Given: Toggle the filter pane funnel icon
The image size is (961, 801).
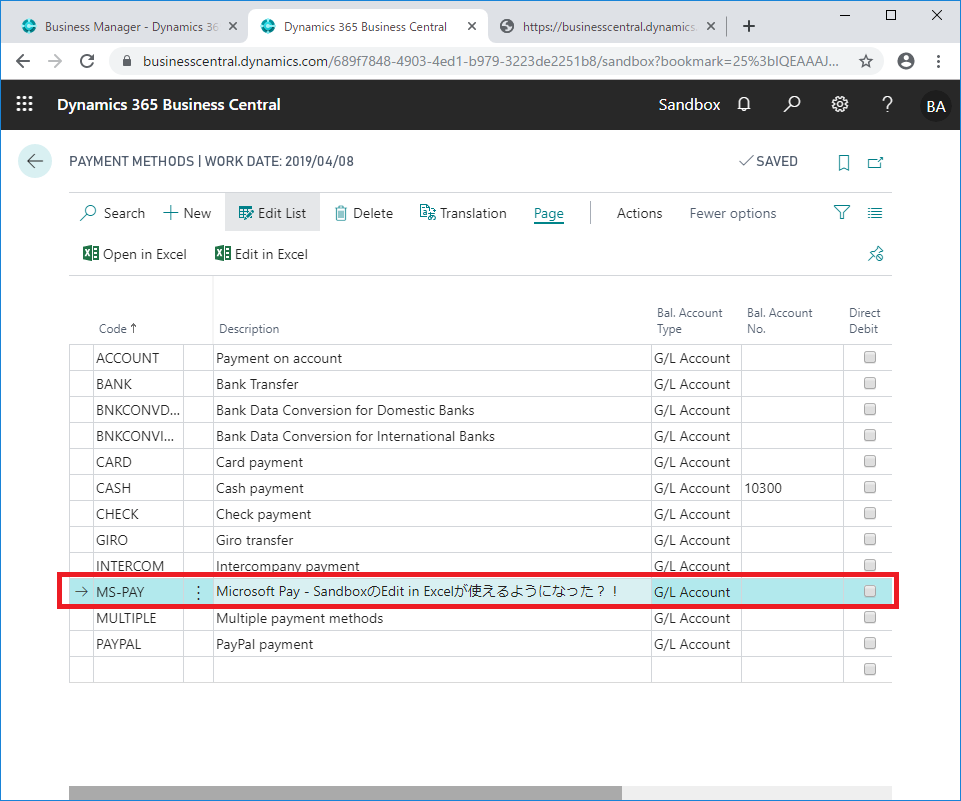Looking at the screenshot, I should [x=841, y=213].
